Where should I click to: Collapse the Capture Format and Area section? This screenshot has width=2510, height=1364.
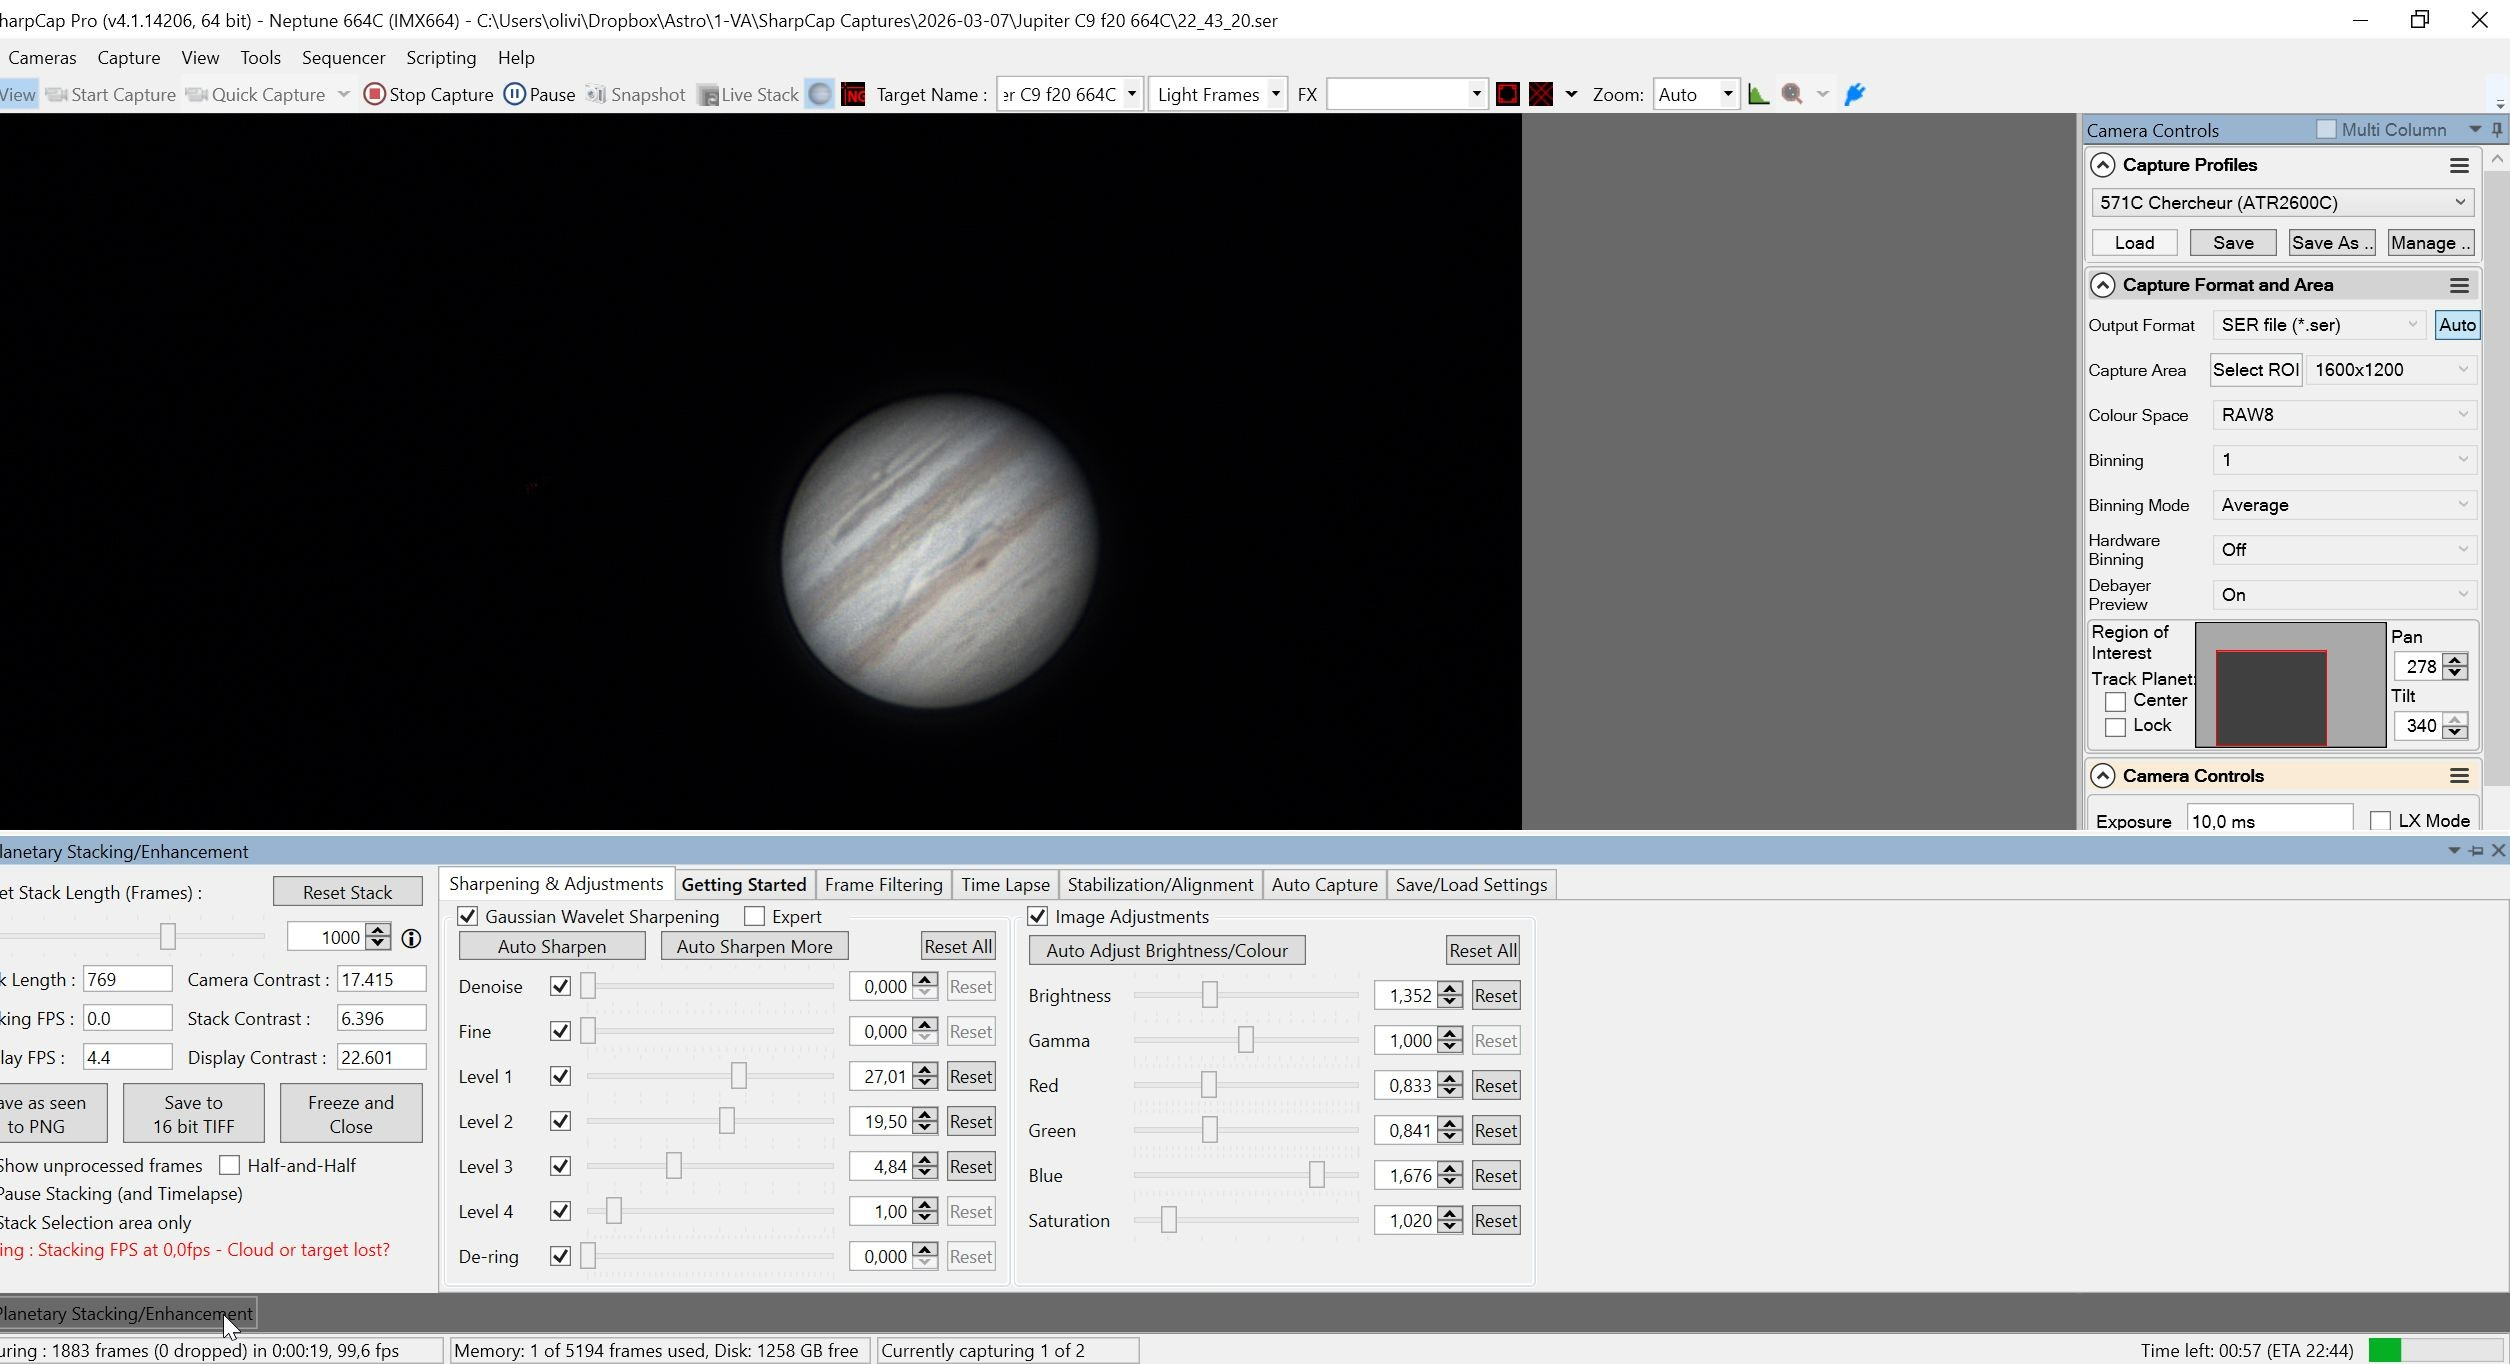coord(2102,285)
